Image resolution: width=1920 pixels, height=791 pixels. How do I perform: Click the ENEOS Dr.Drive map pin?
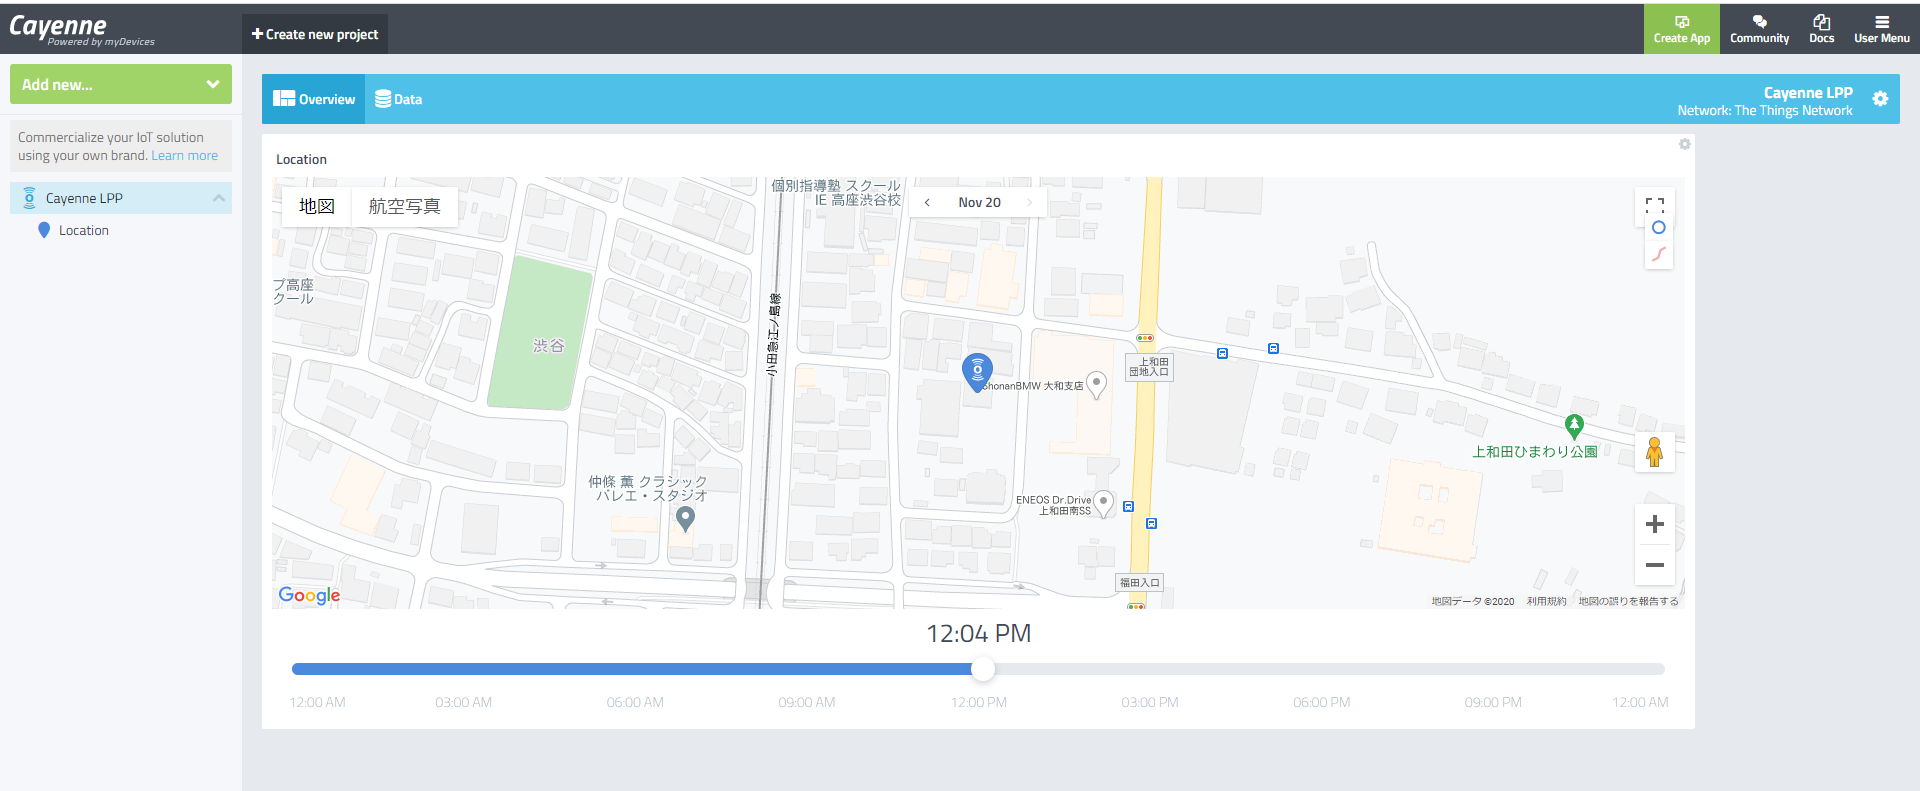[1103, 503]
